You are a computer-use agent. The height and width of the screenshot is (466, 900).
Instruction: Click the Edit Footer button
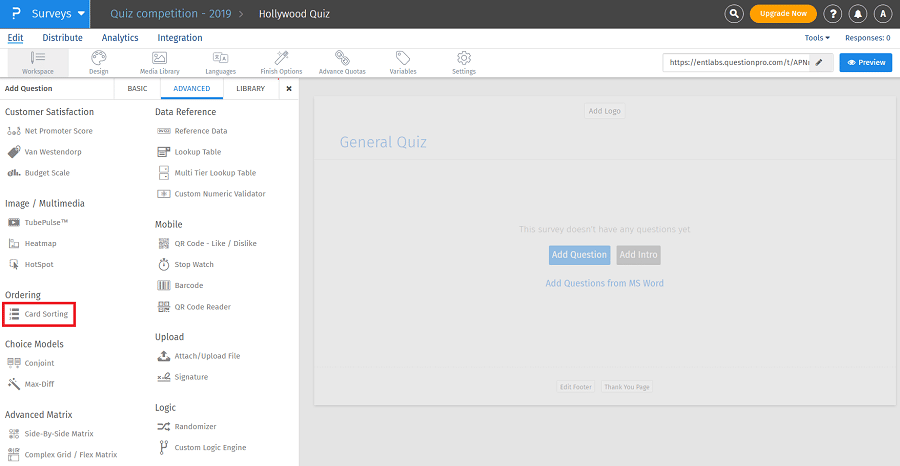pos(576,387)
